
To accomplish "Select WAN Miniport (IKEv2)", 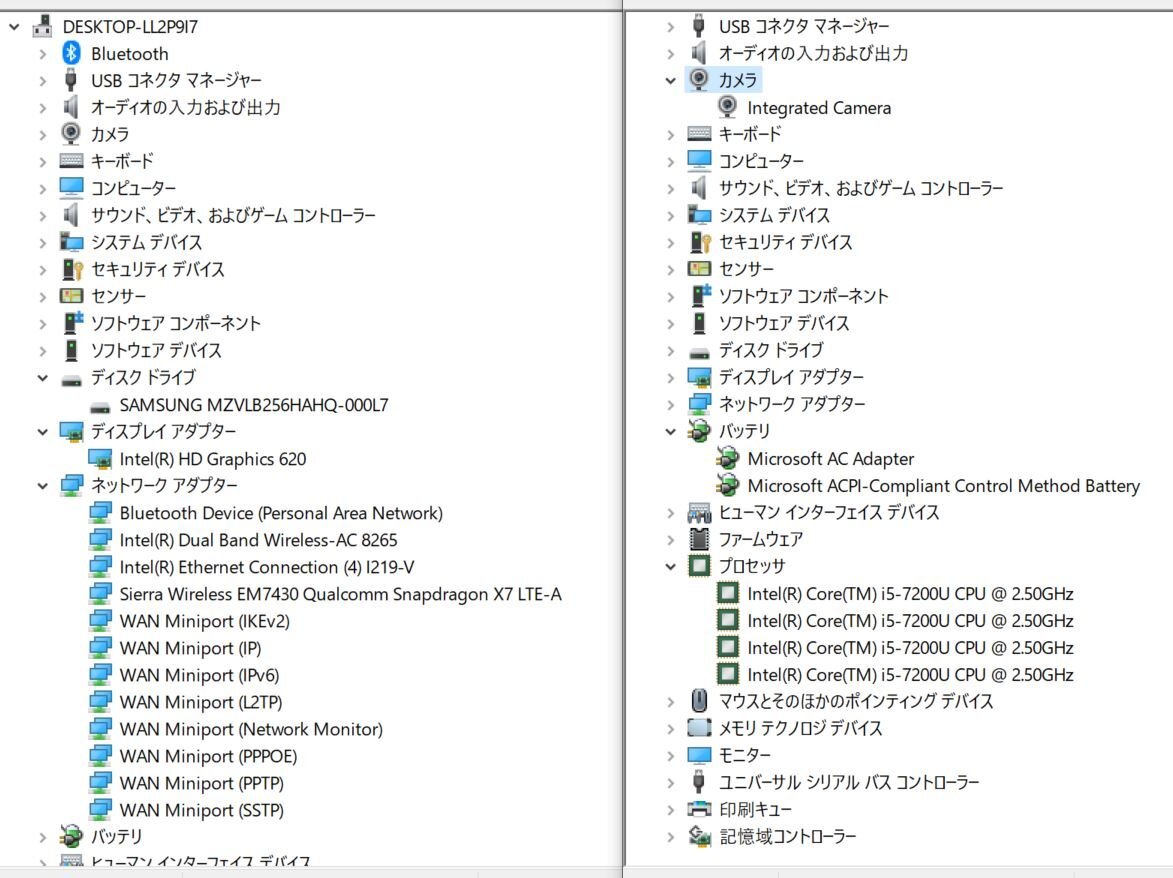I will pos(204,621).
